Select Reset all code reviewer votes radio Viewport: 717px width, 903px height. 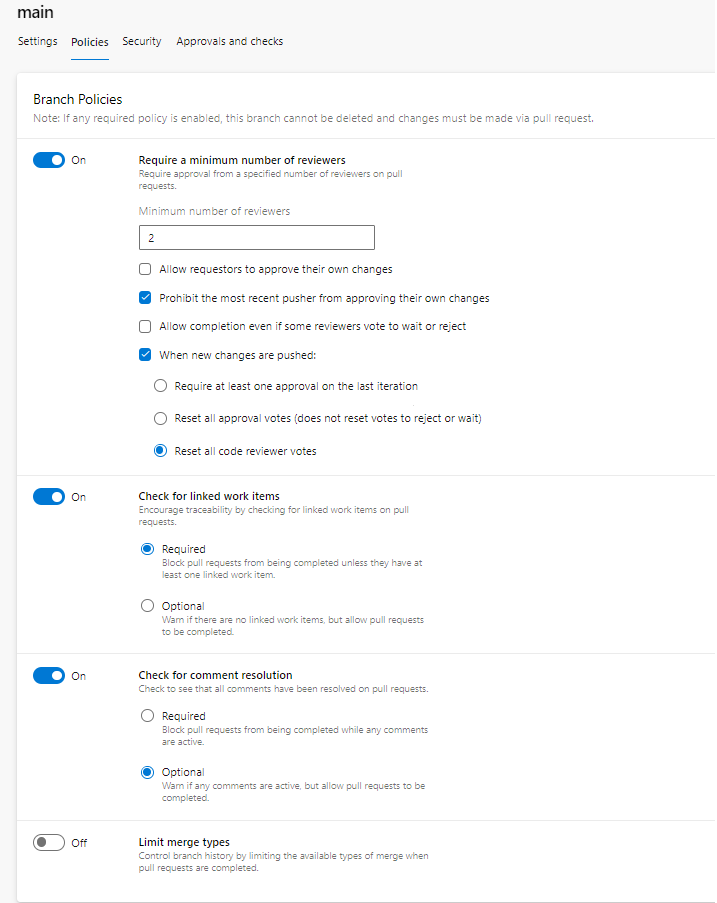(x=161, y=451)
